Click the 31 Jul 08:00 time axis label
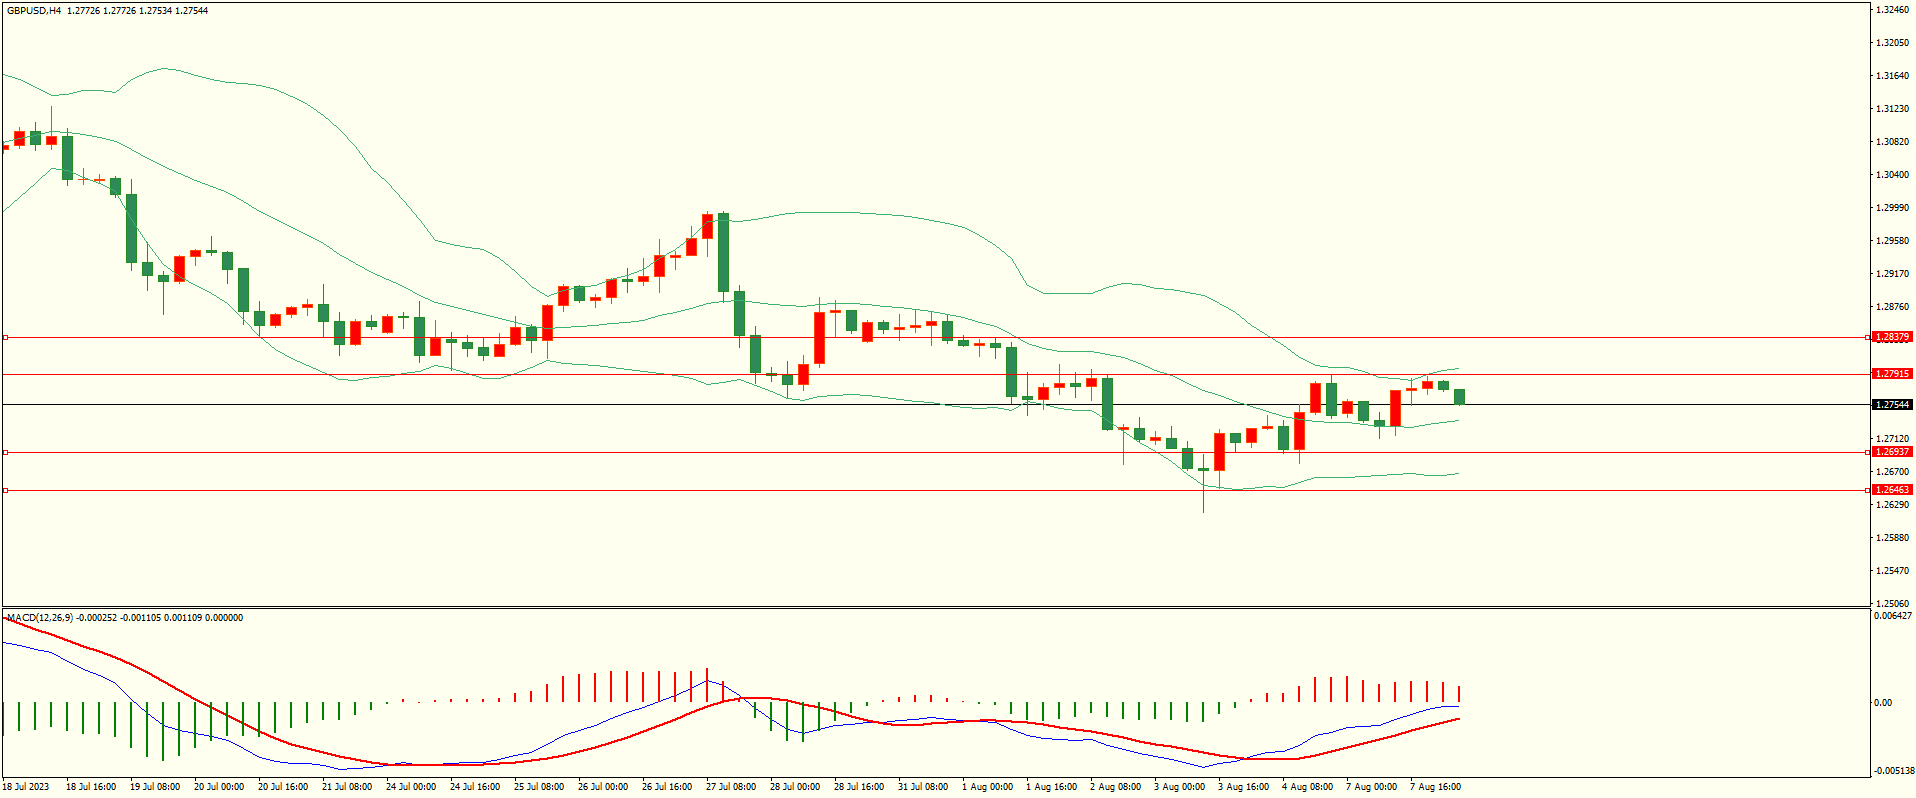 click(923, 787)
